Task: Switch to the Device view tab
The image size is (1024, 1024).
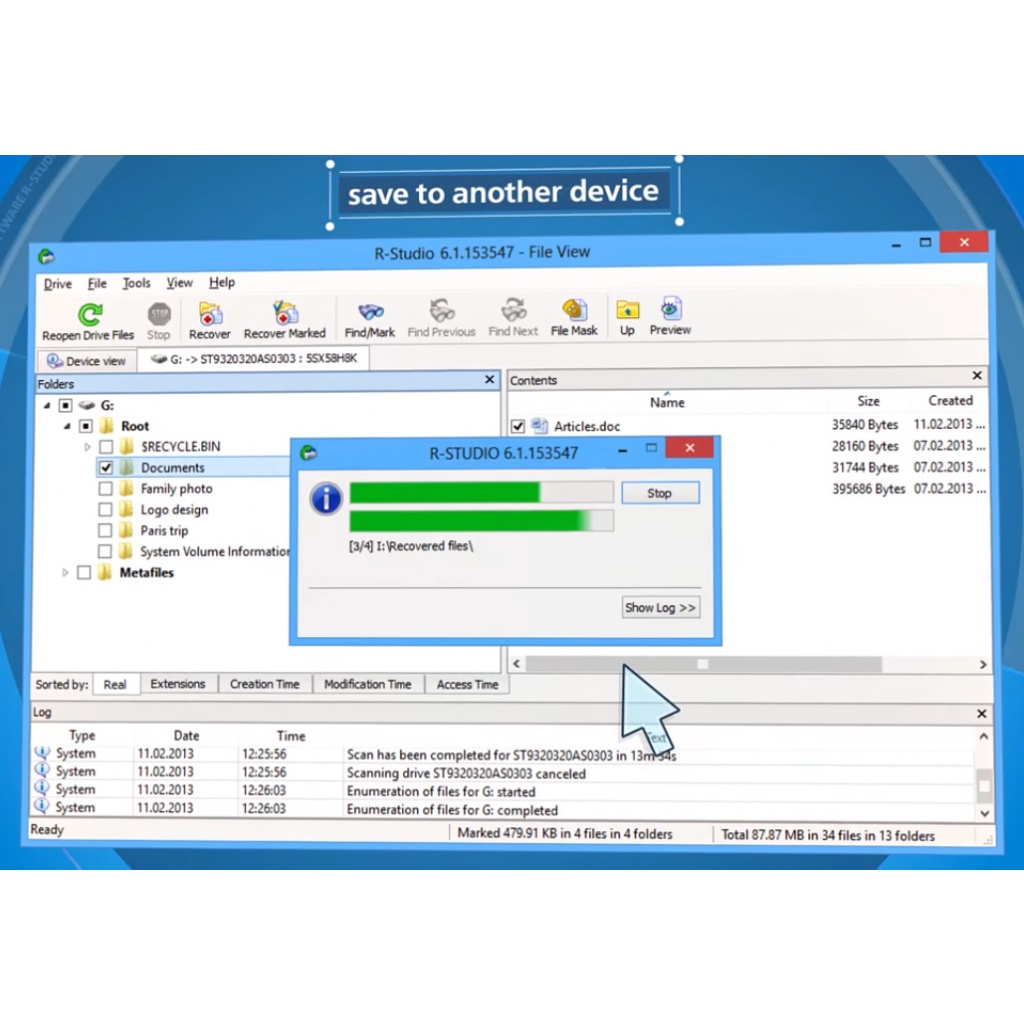Action: (87, 360)
